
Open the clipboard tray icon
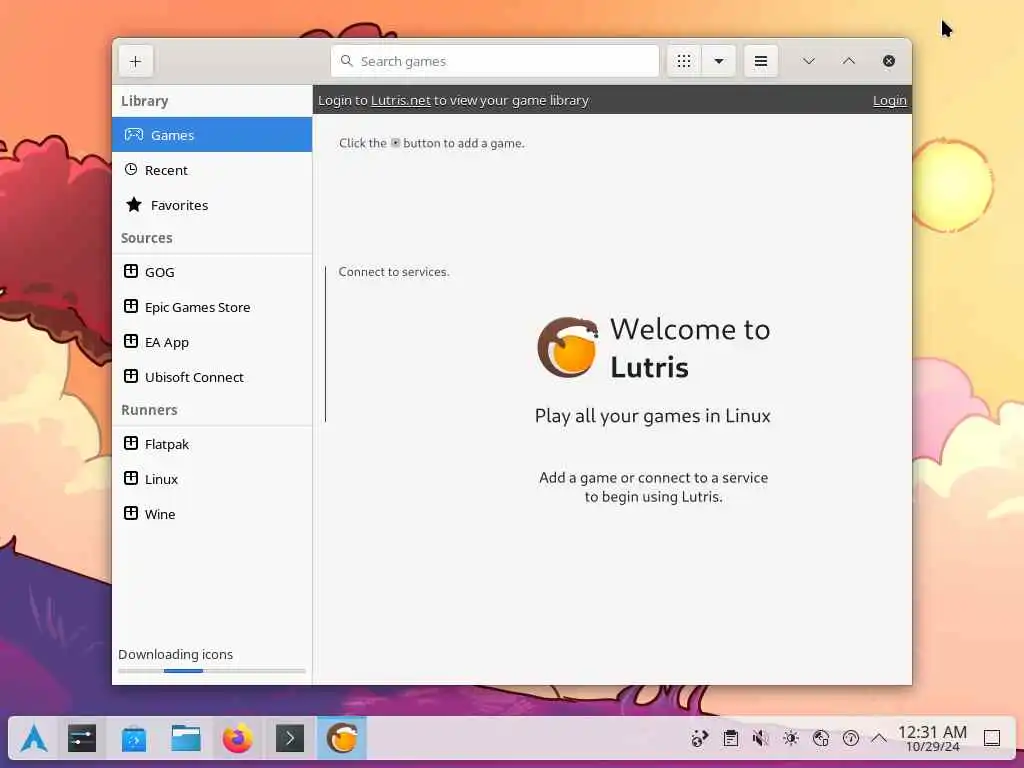pyautogui.click(x=730, y=739)
